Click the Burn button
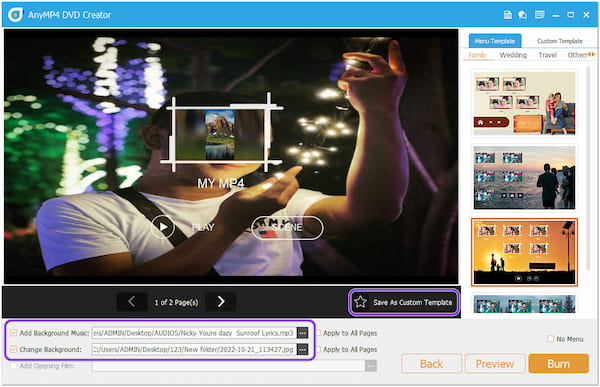Viewport: 600px width, 387px height. pos(558,363)
